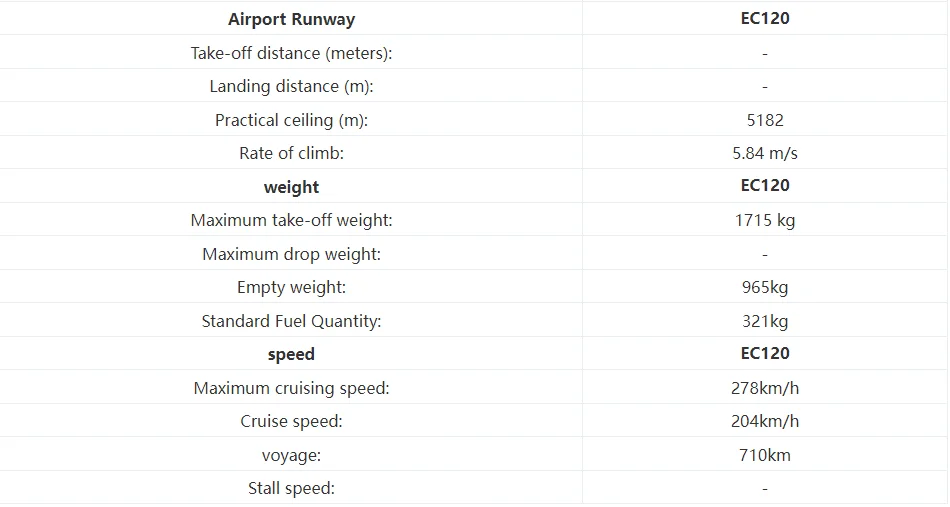Image resolution: width=950 pixels, height=507 pixels.
Task: Click the 5.84 m/s value cell
Action: pyautogui.click(x=765, y=153)
